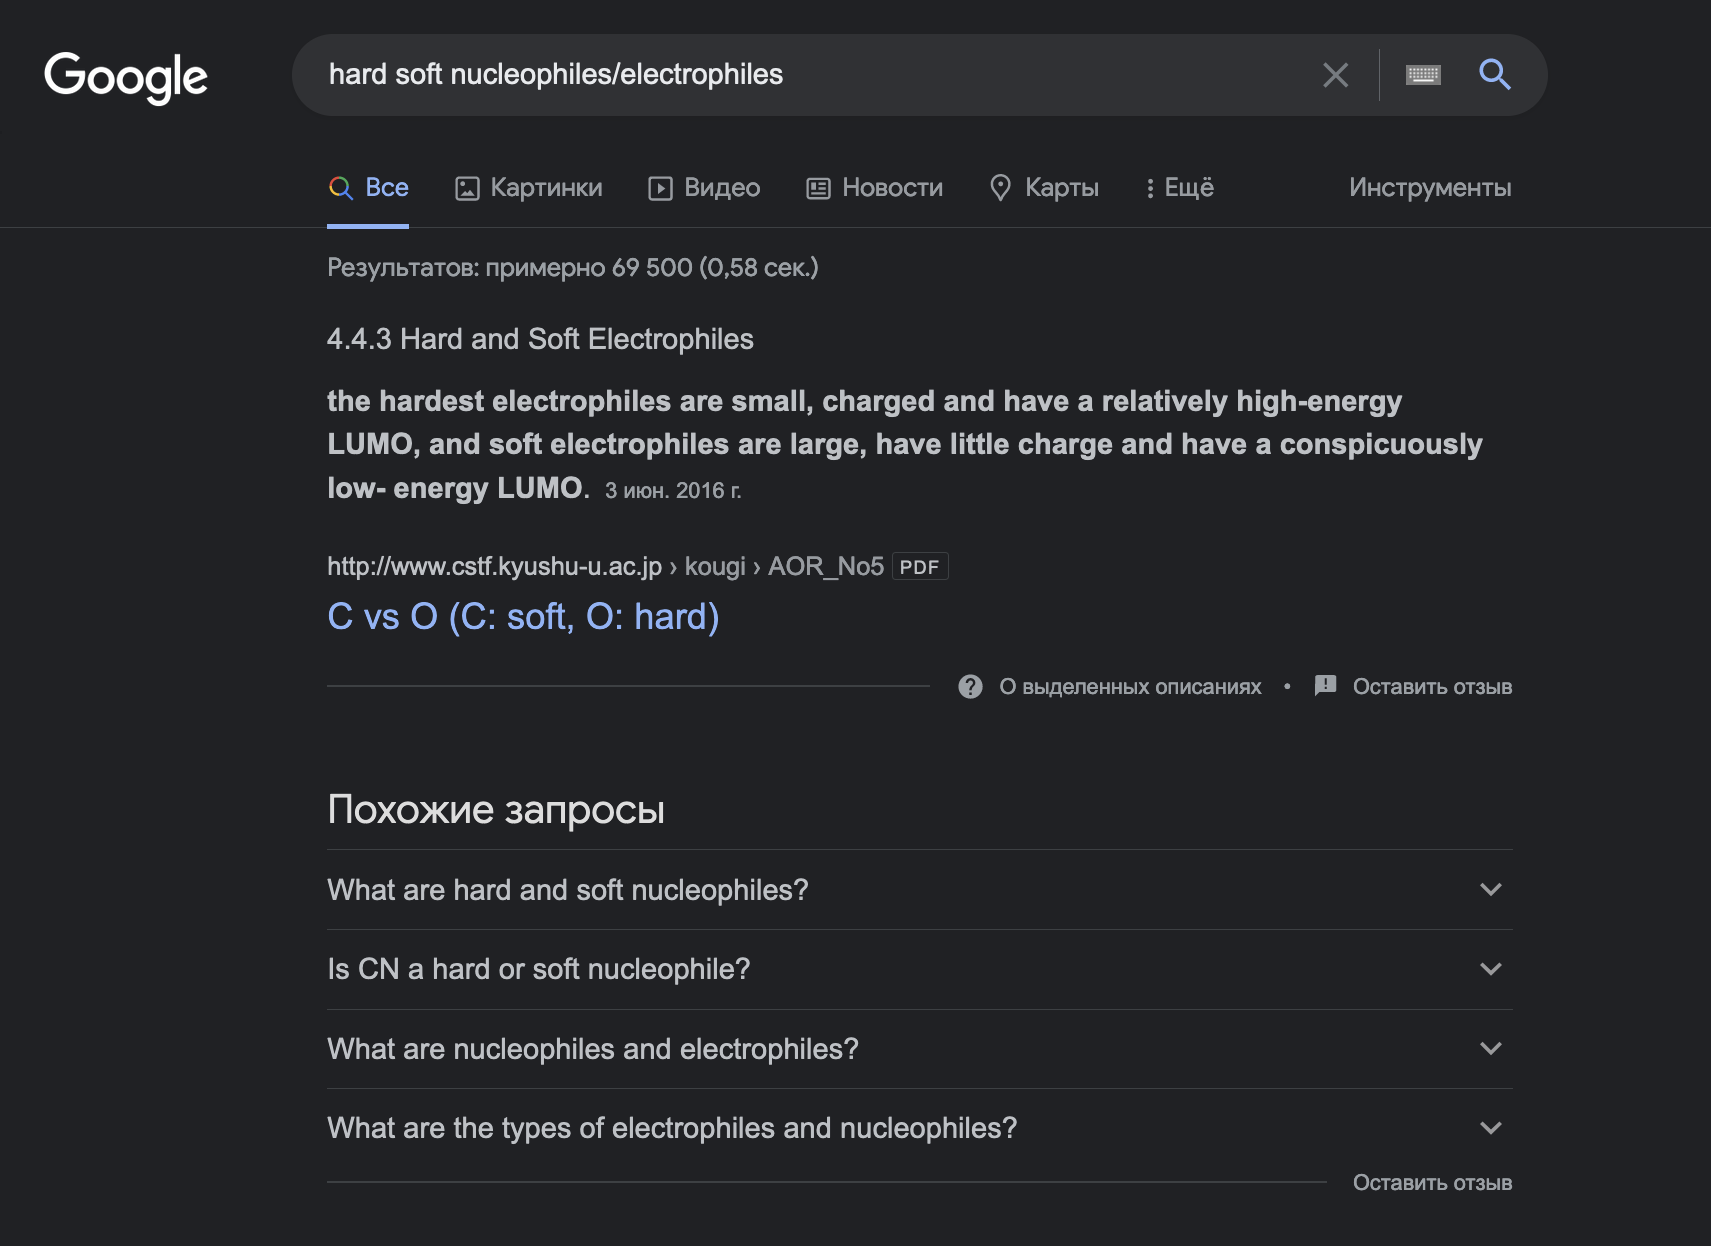Click the Google logo
Image resolution: width=1711 pixels, height=1246 pixels.
coord(126,77)
